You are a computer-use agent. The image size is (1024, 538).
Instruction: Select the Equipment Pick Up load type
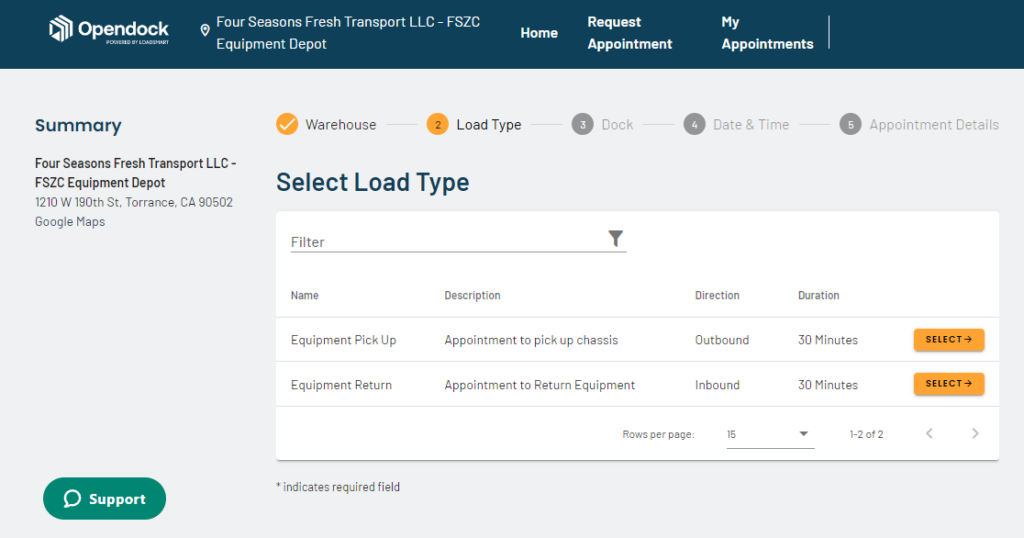948,340
